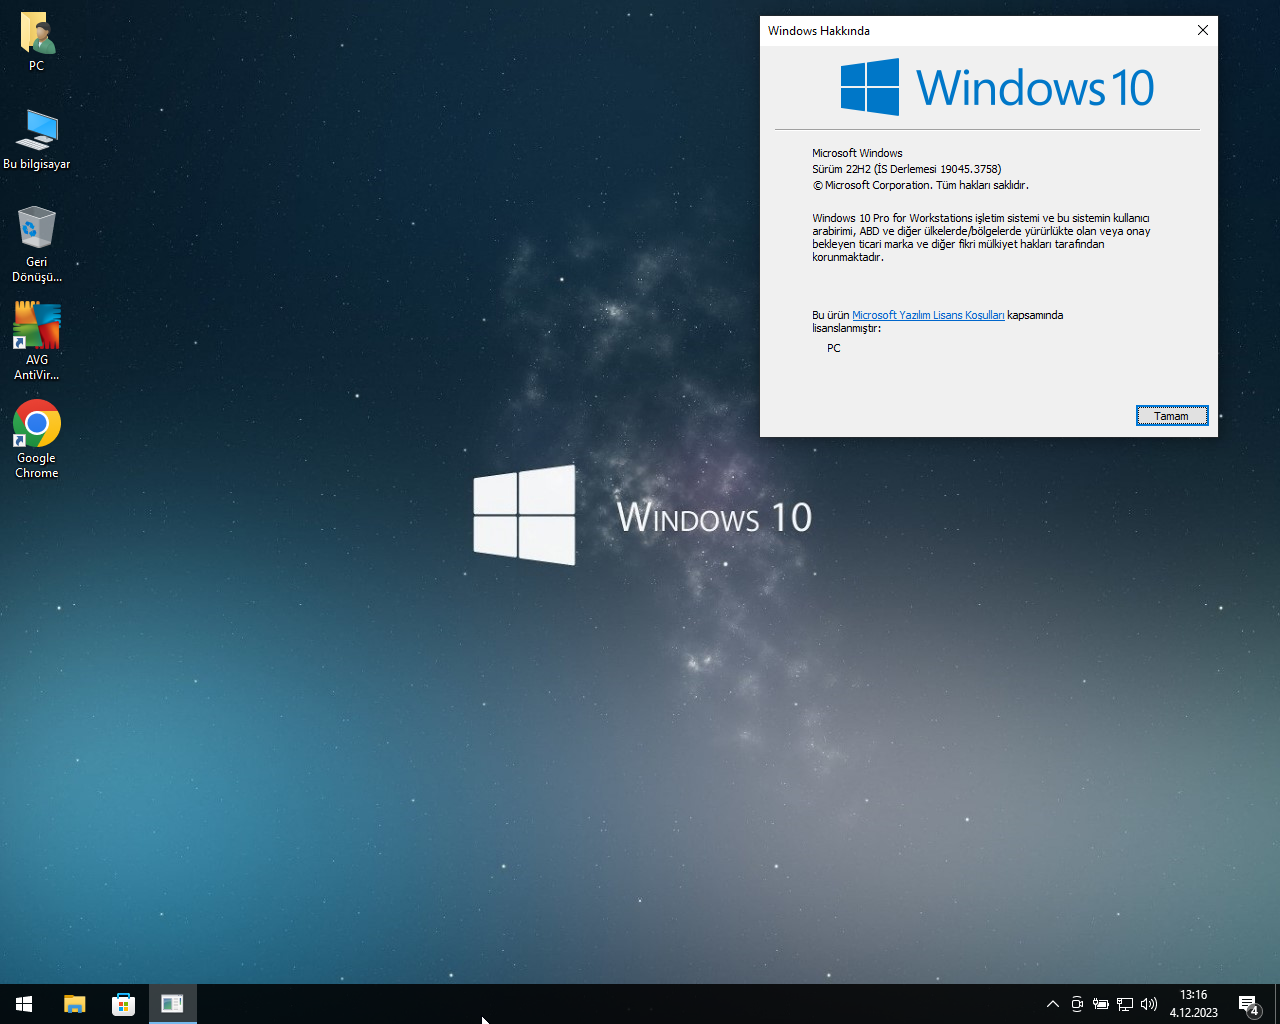Click the Tamam button
The width and height of the screenshot is (1280, 1024).
(x=1172, y=416)
